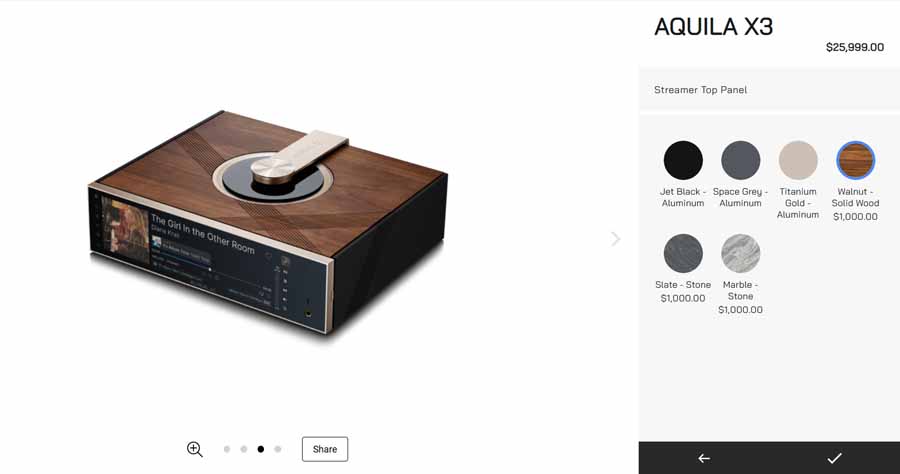Confirm selection with the checkmark icon
The height and width of the screenshot is (474, 900).
[x=834, y=458]
